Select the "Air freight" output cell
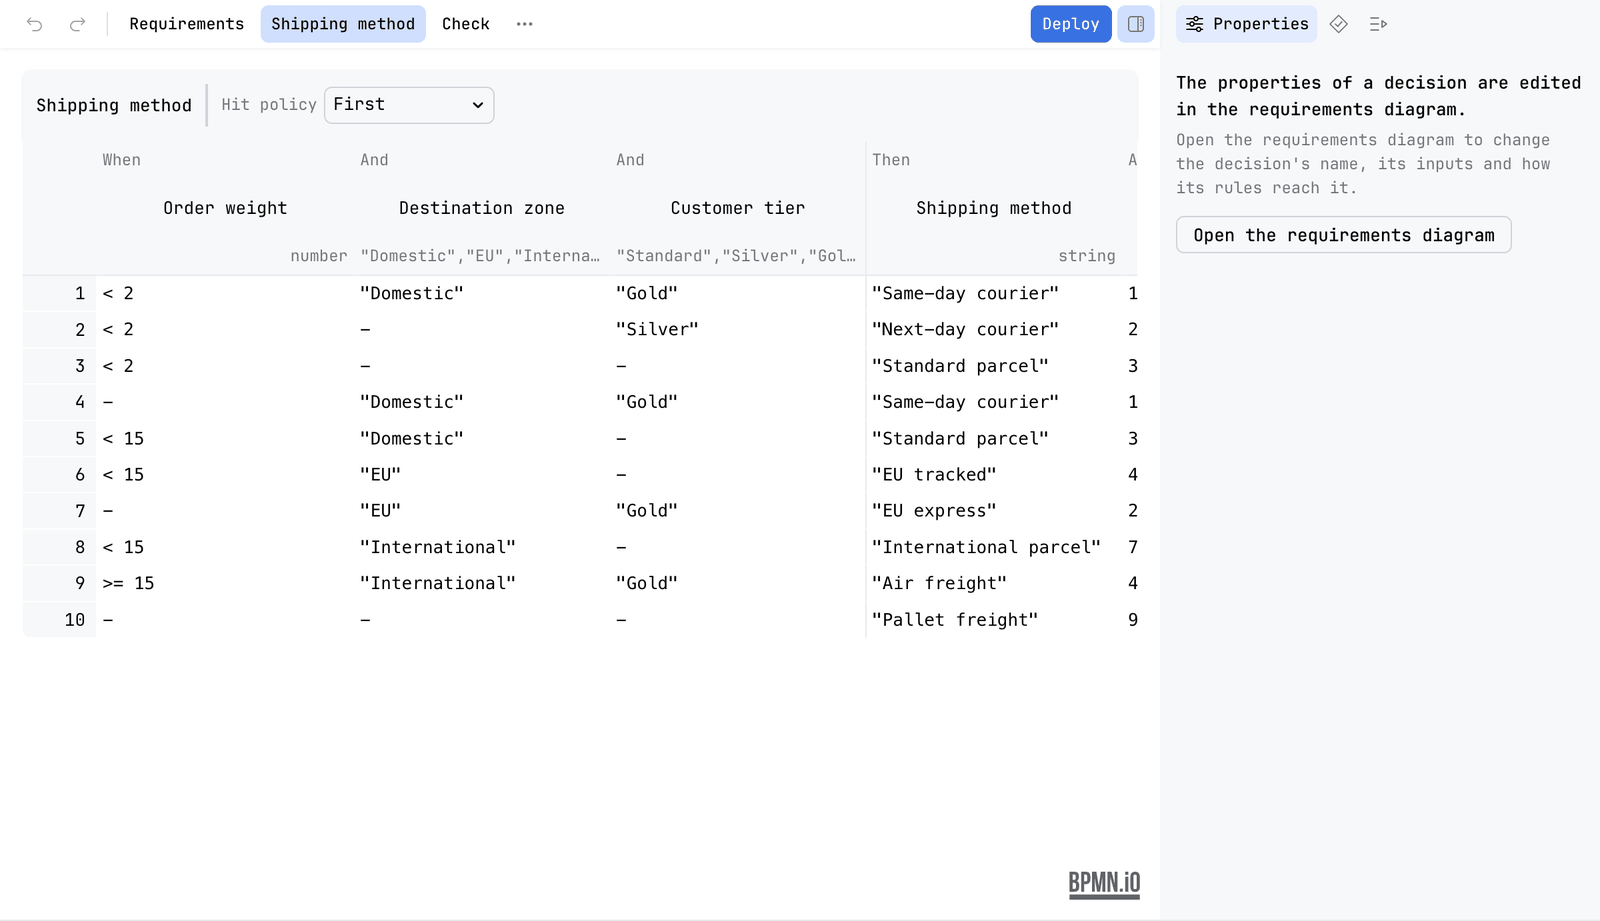Image resolution: width=1600 pixels, height=921 pixels. [x=993, y=584]
